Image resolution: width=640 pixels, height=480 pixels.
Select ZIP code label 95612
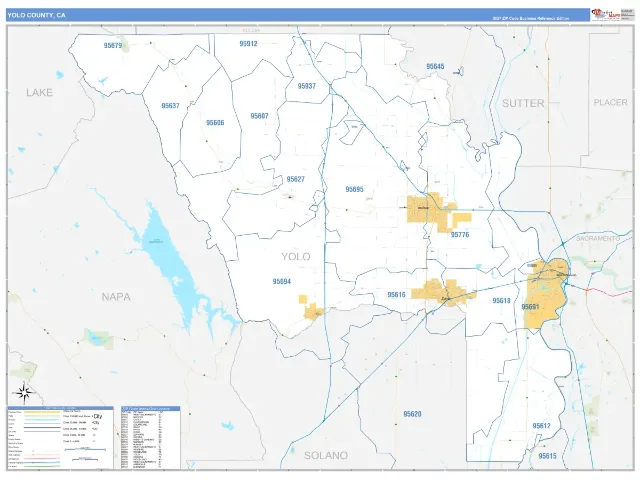coord(542,426)
